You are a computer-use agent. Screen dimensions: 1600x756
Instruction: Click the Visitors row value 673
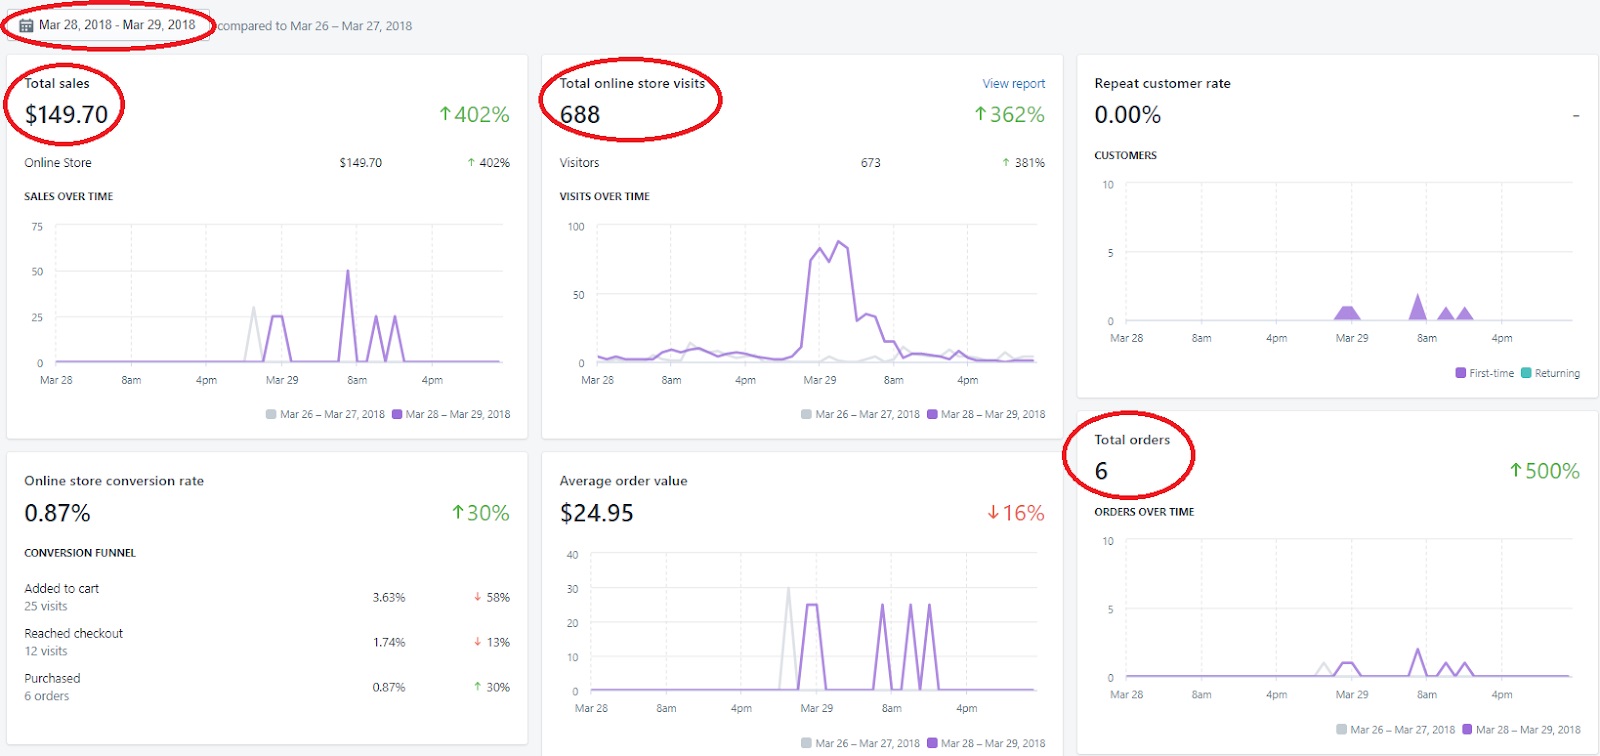pos(871,163)
